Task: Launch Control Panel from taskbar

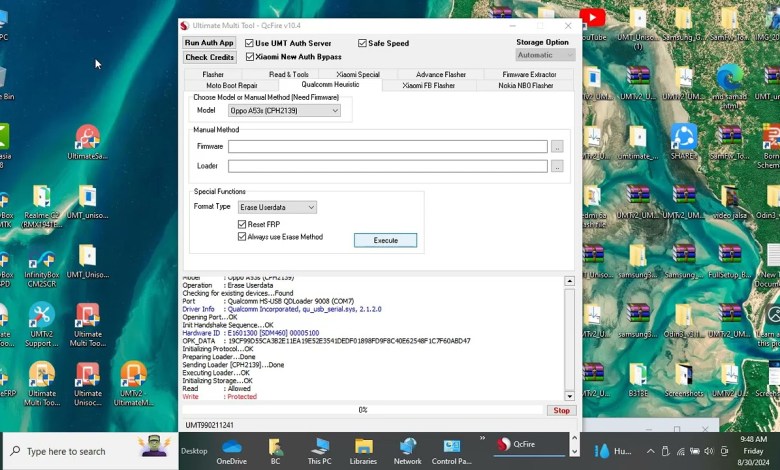Action: pos(451,449)
